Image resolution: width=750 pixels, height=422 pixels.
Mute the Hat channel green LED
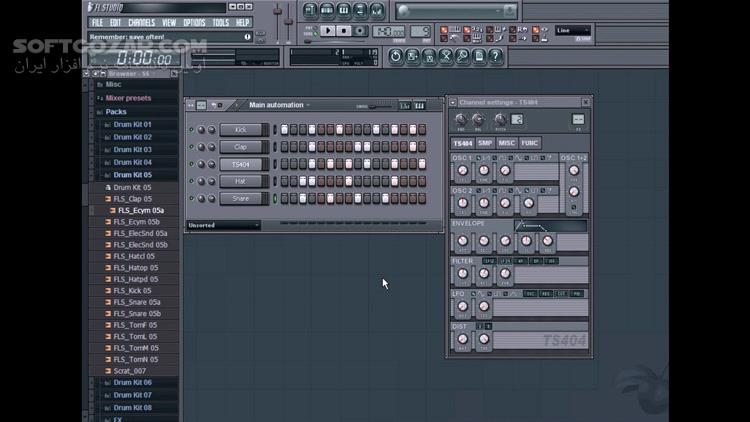(x=191, y=181)
